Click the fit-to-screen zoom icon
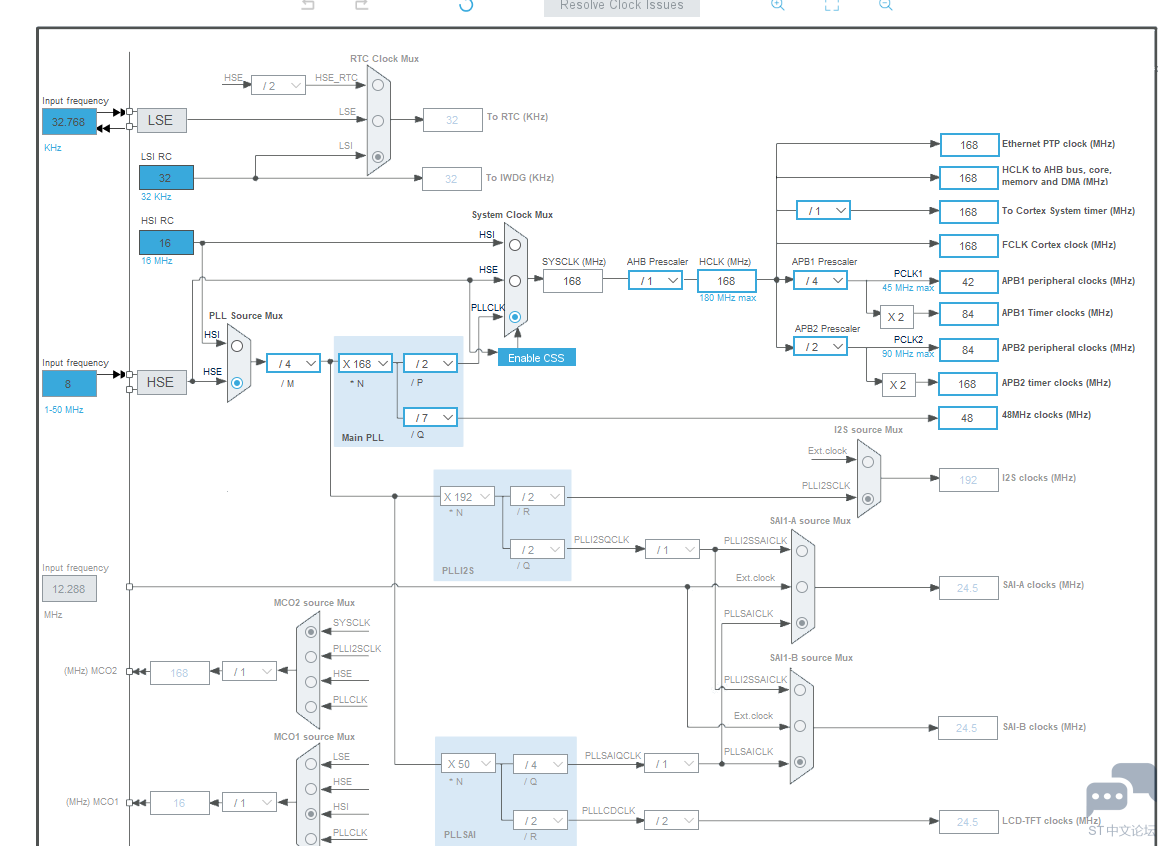Screen dimensions: 1165x846 point(832,4)
